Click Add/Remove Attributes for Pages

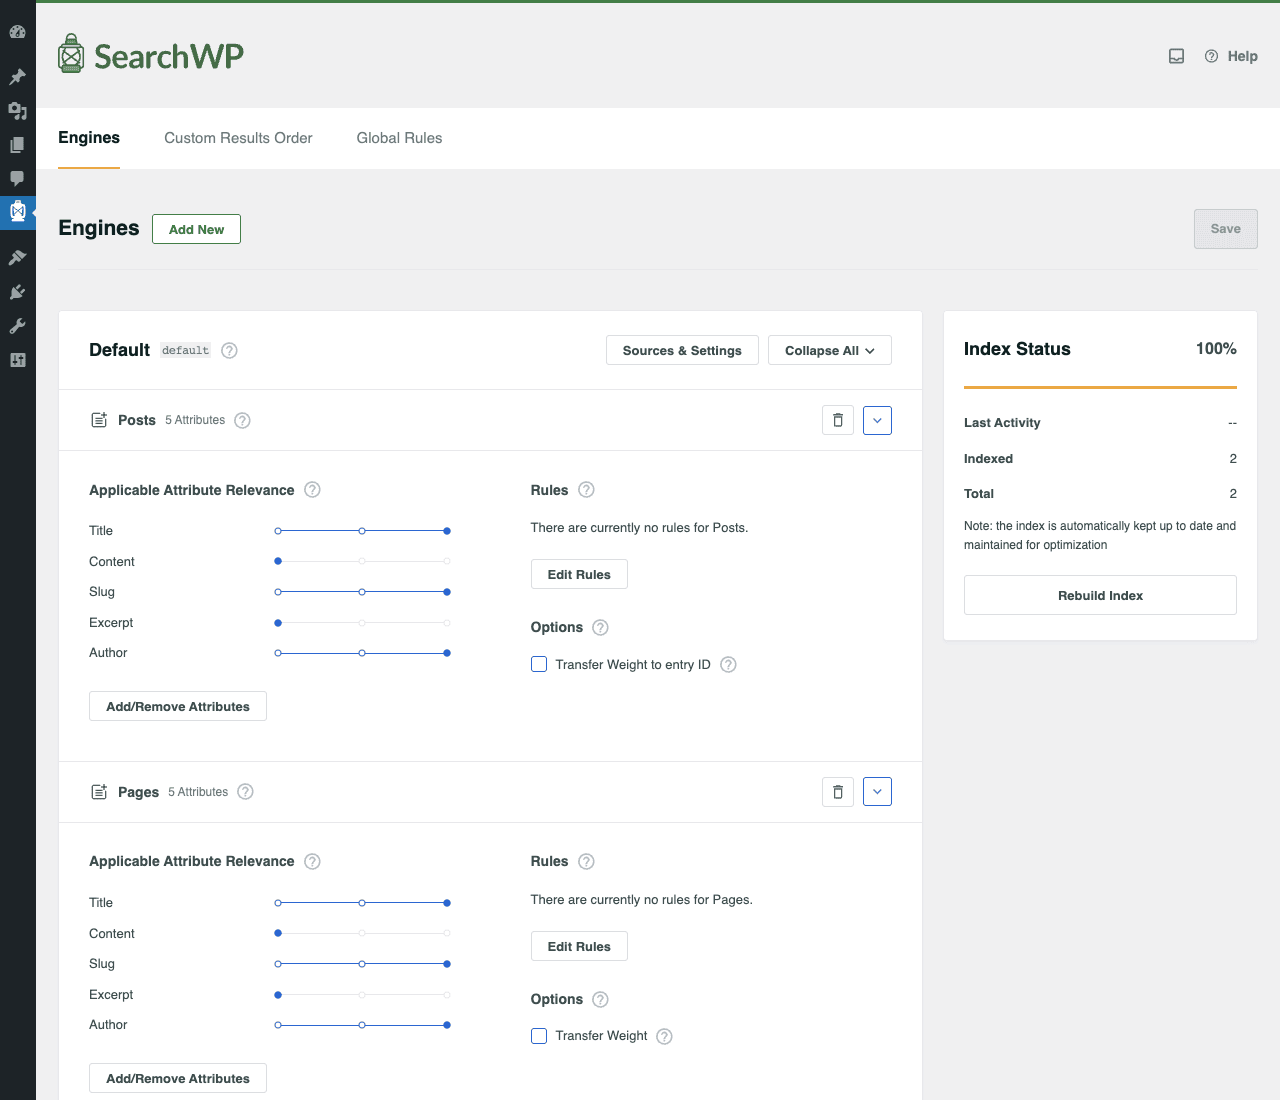(178, 1078)
